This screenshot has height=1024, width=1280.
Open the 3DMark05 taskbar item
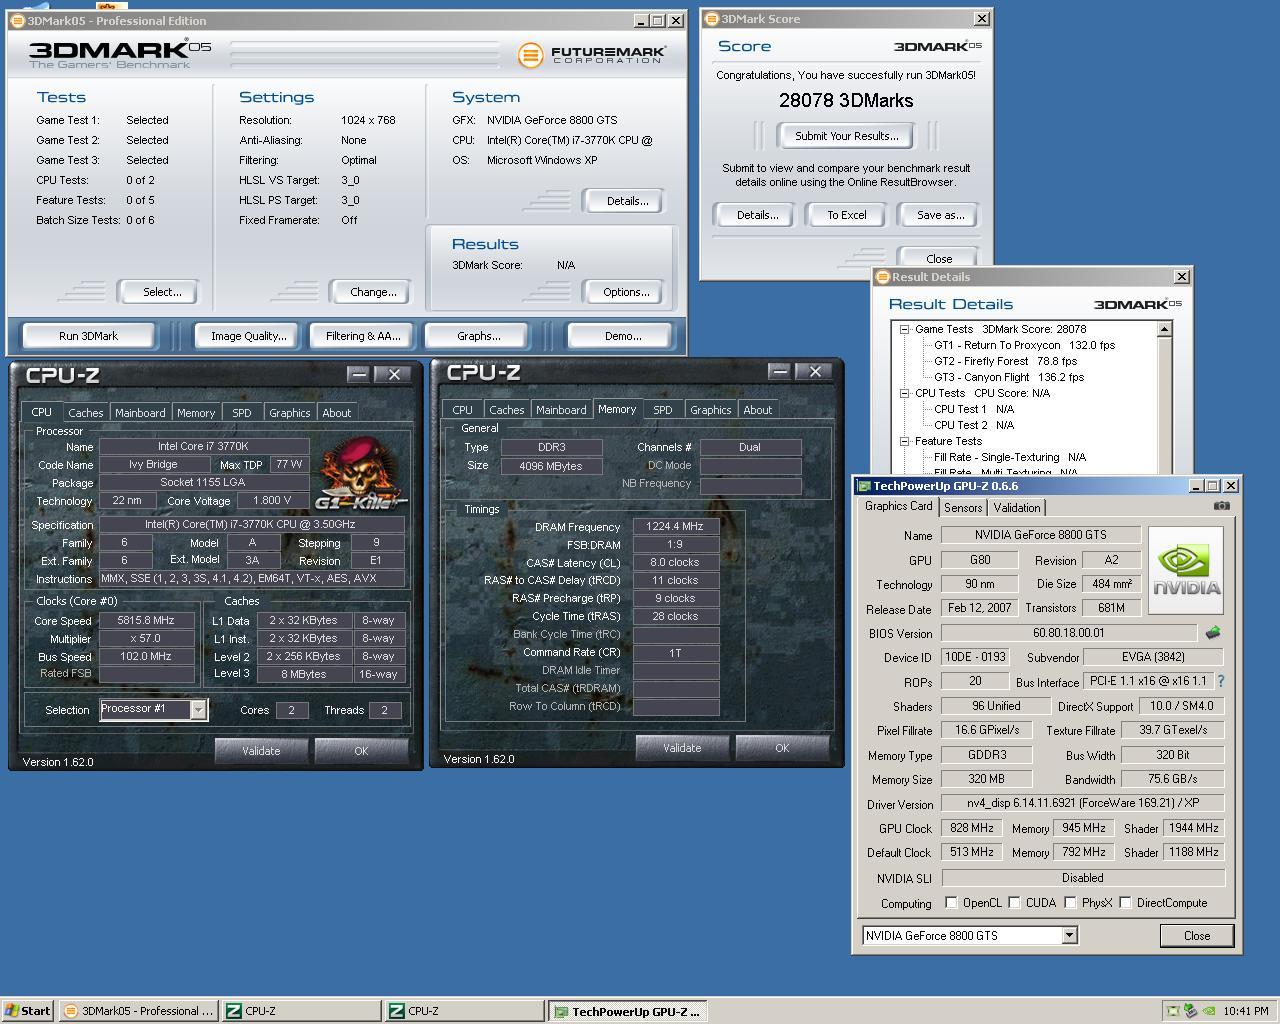pos(138,1011)
